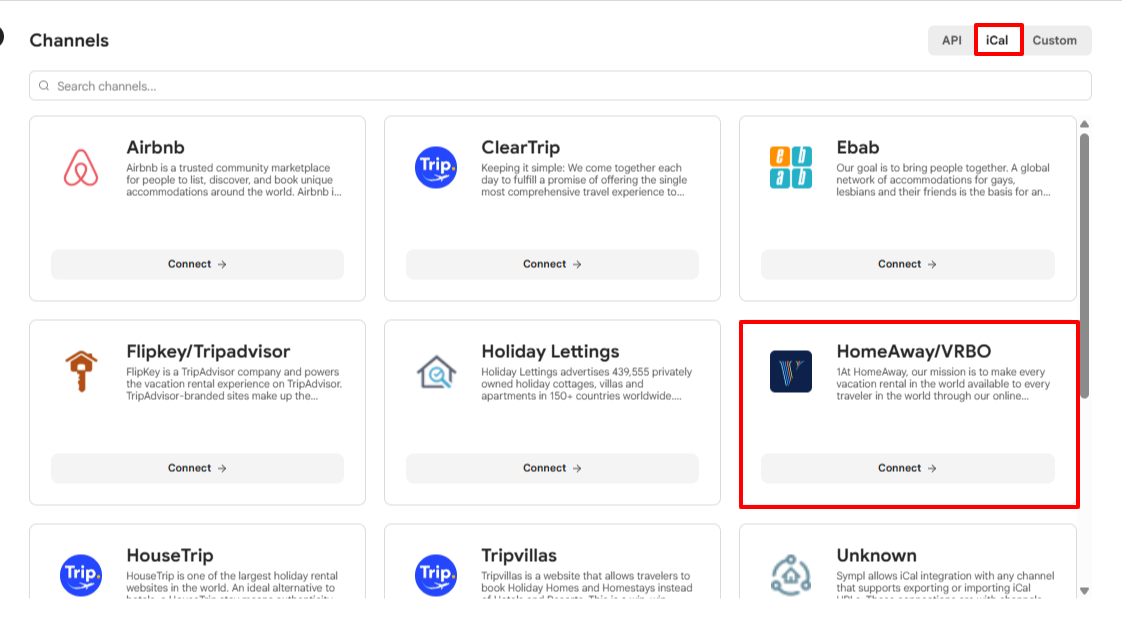Connect the Flipkey/Tripadvisor channel
The width and height of the screenshot is (1122, 618).
coord(197,468)
